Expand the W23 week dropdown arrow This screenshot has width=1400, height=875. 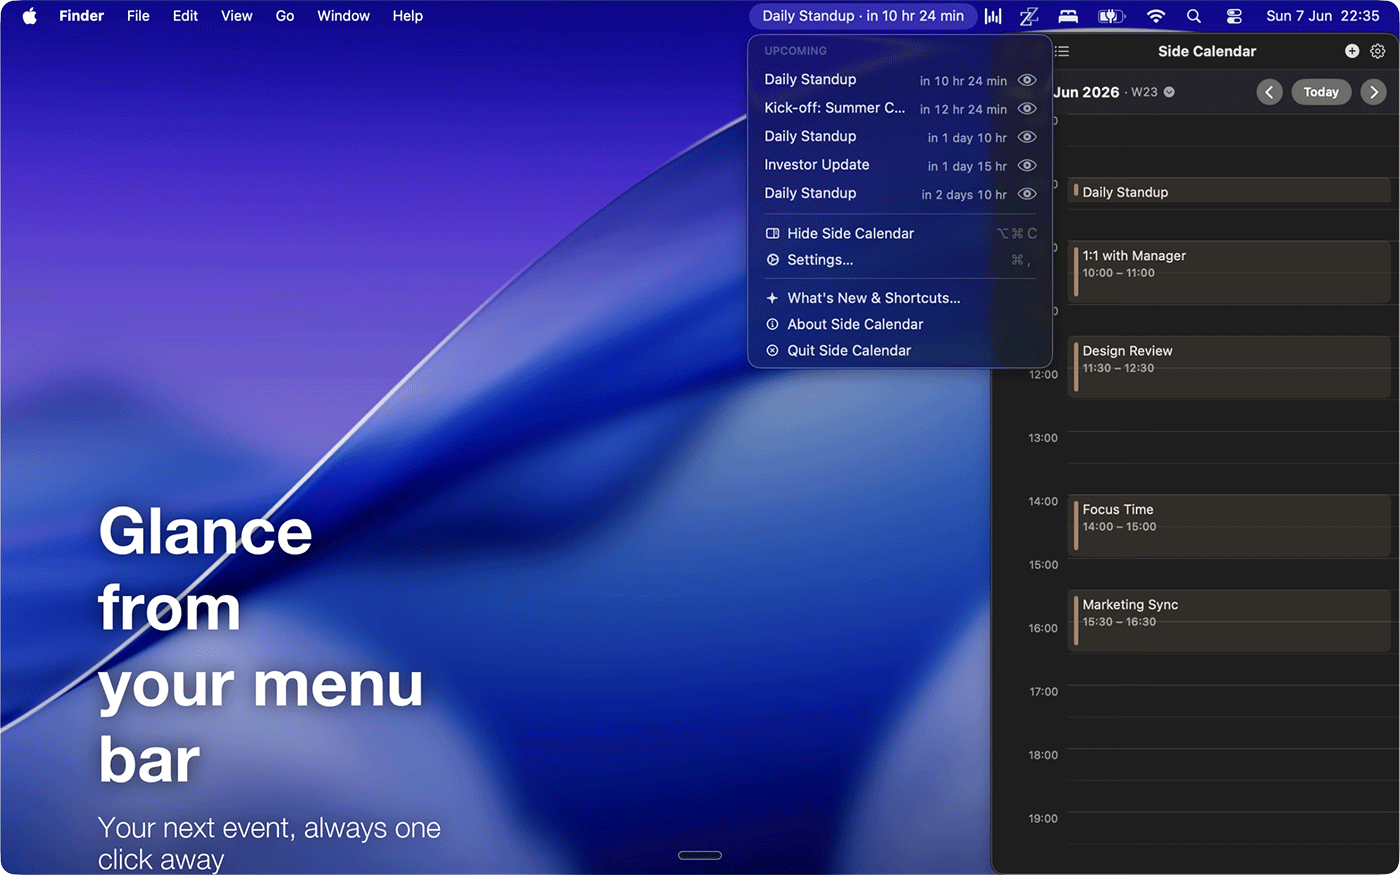(x=1169, y=92)
